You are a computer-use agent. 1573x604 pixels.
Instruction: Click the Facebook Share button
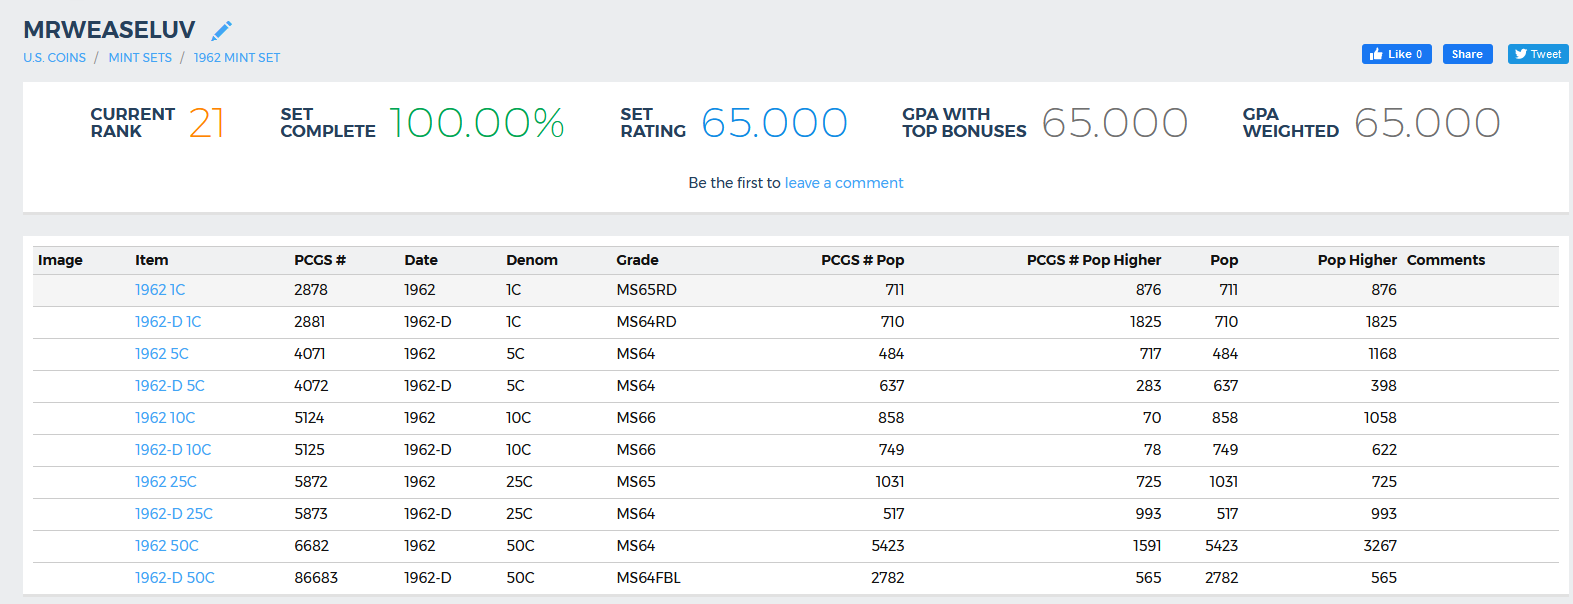pos(1467,54)
